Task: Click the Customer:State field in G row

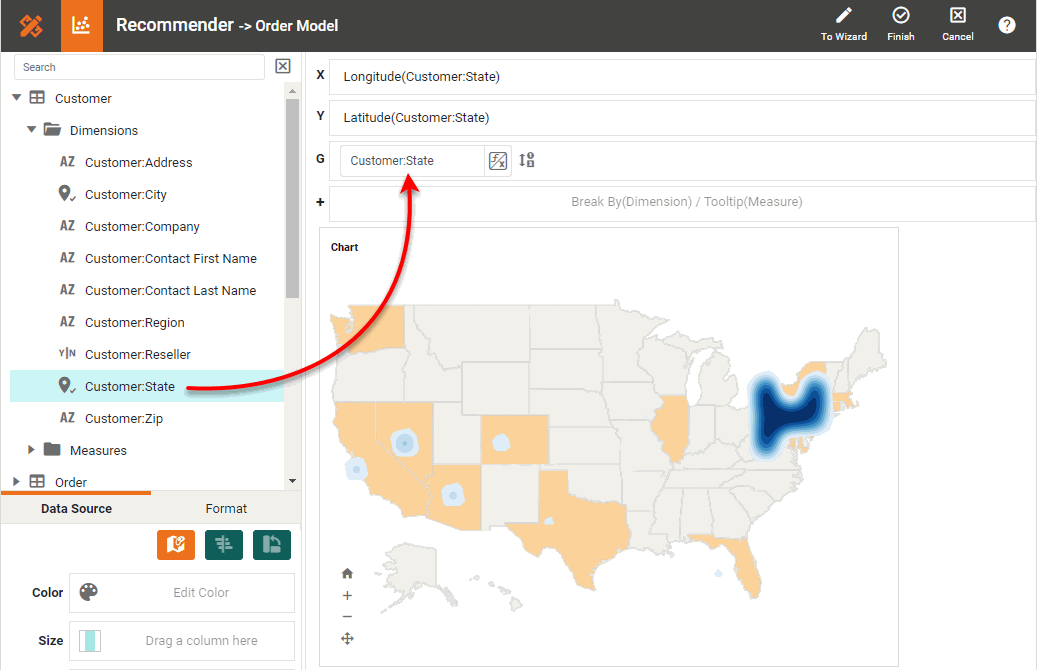Action: (x=412, y=161)
